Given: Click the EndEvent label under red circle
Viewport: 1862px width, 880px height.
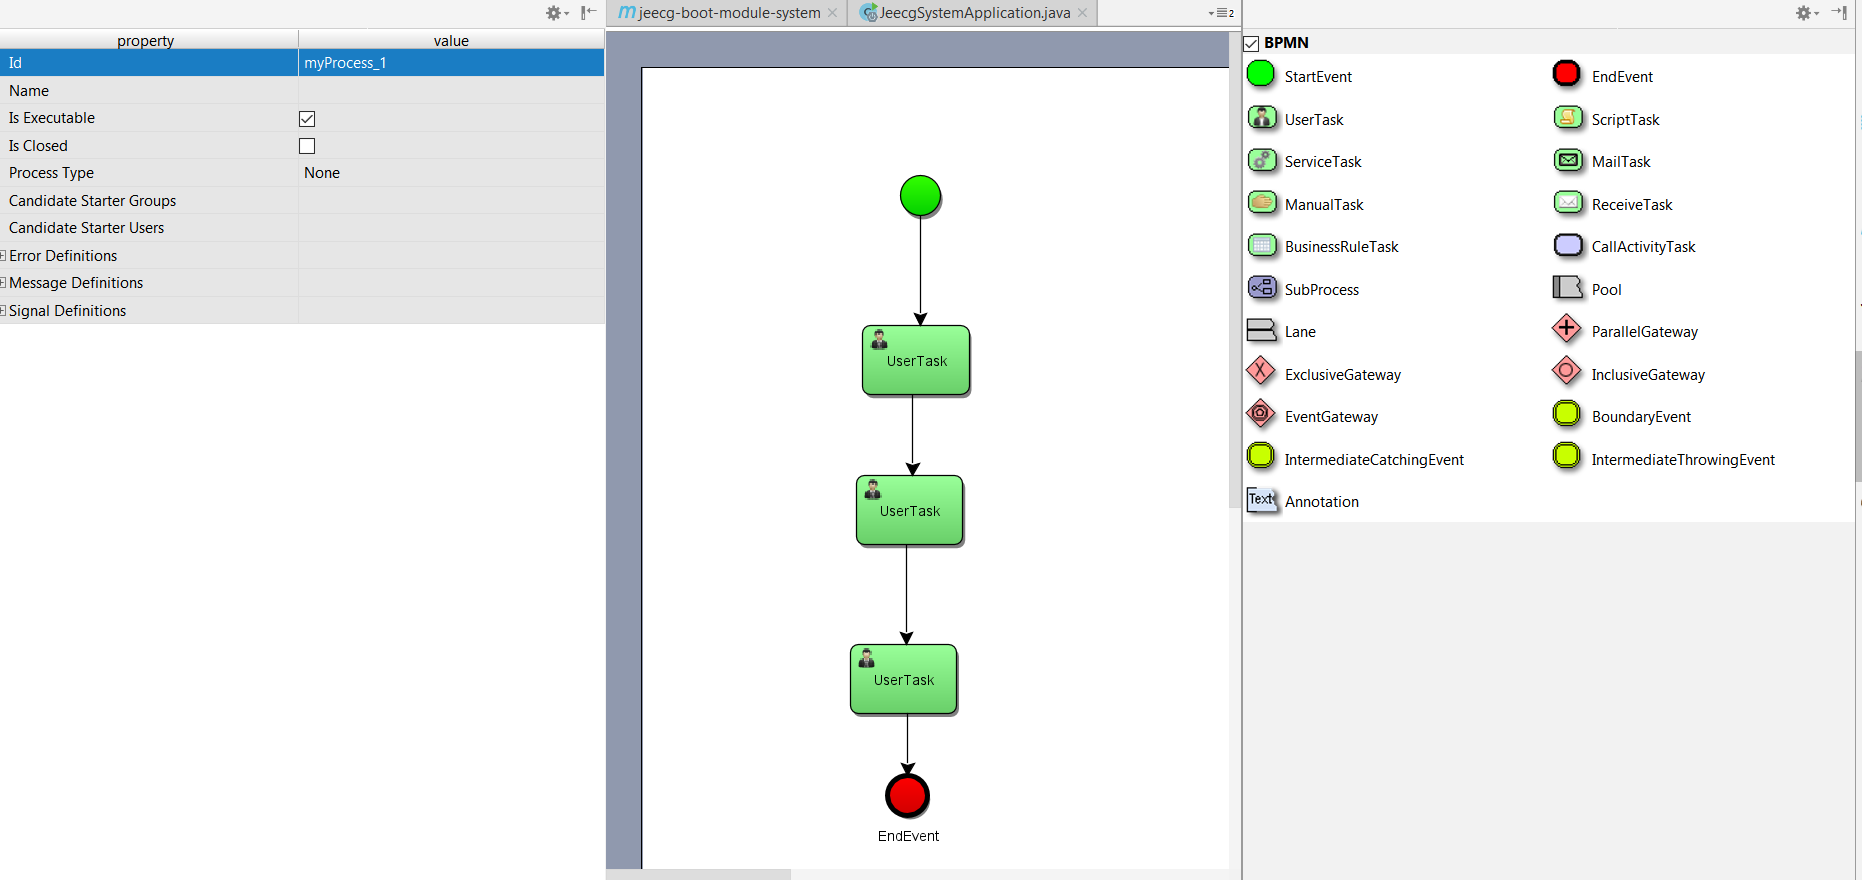Looking at the screenshot, I should pyautogui.click(x=908, y=836).
